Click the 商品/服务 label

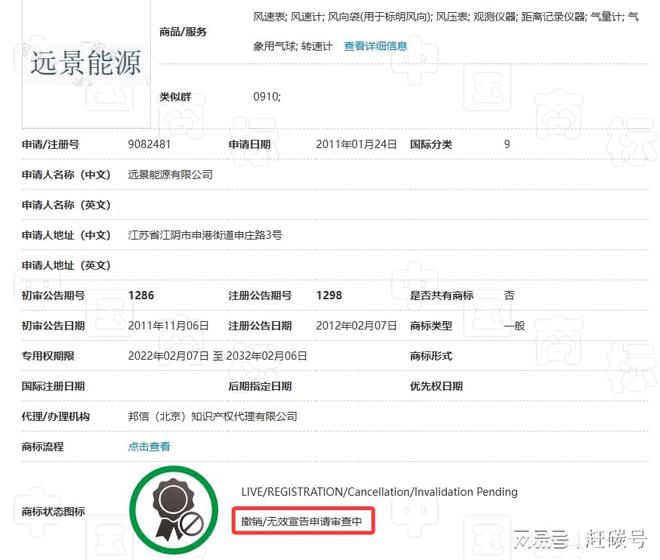[183, 32]
